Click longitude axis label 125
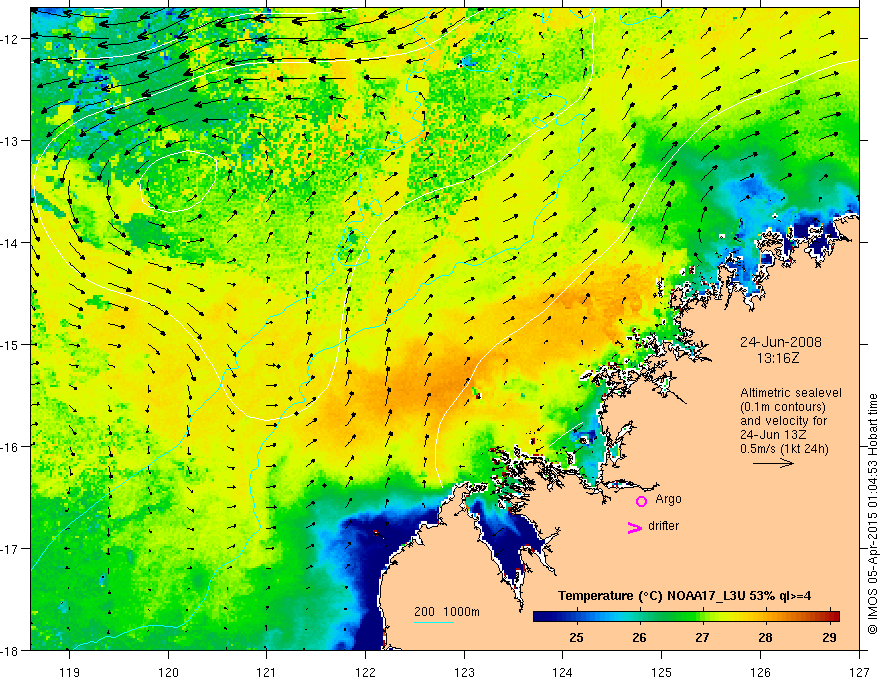Screen dimensions: 880x680 coord(662,672)
